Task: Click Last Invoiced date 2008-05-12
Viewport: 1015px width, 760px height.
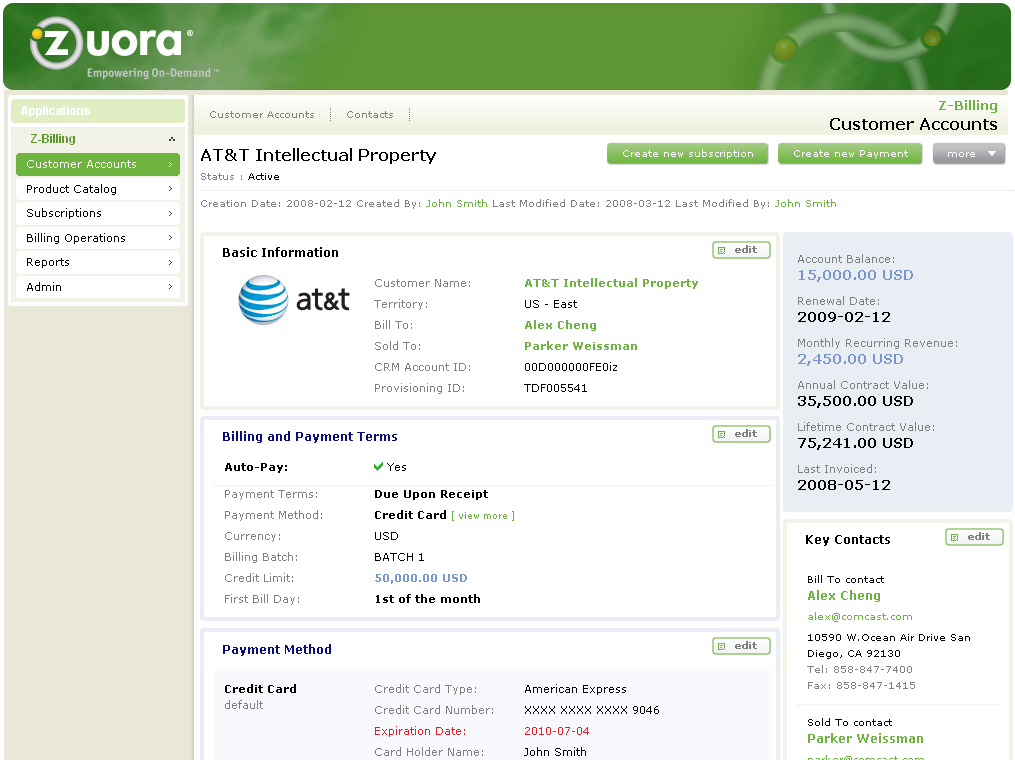Action: click(x=843, y=486)
